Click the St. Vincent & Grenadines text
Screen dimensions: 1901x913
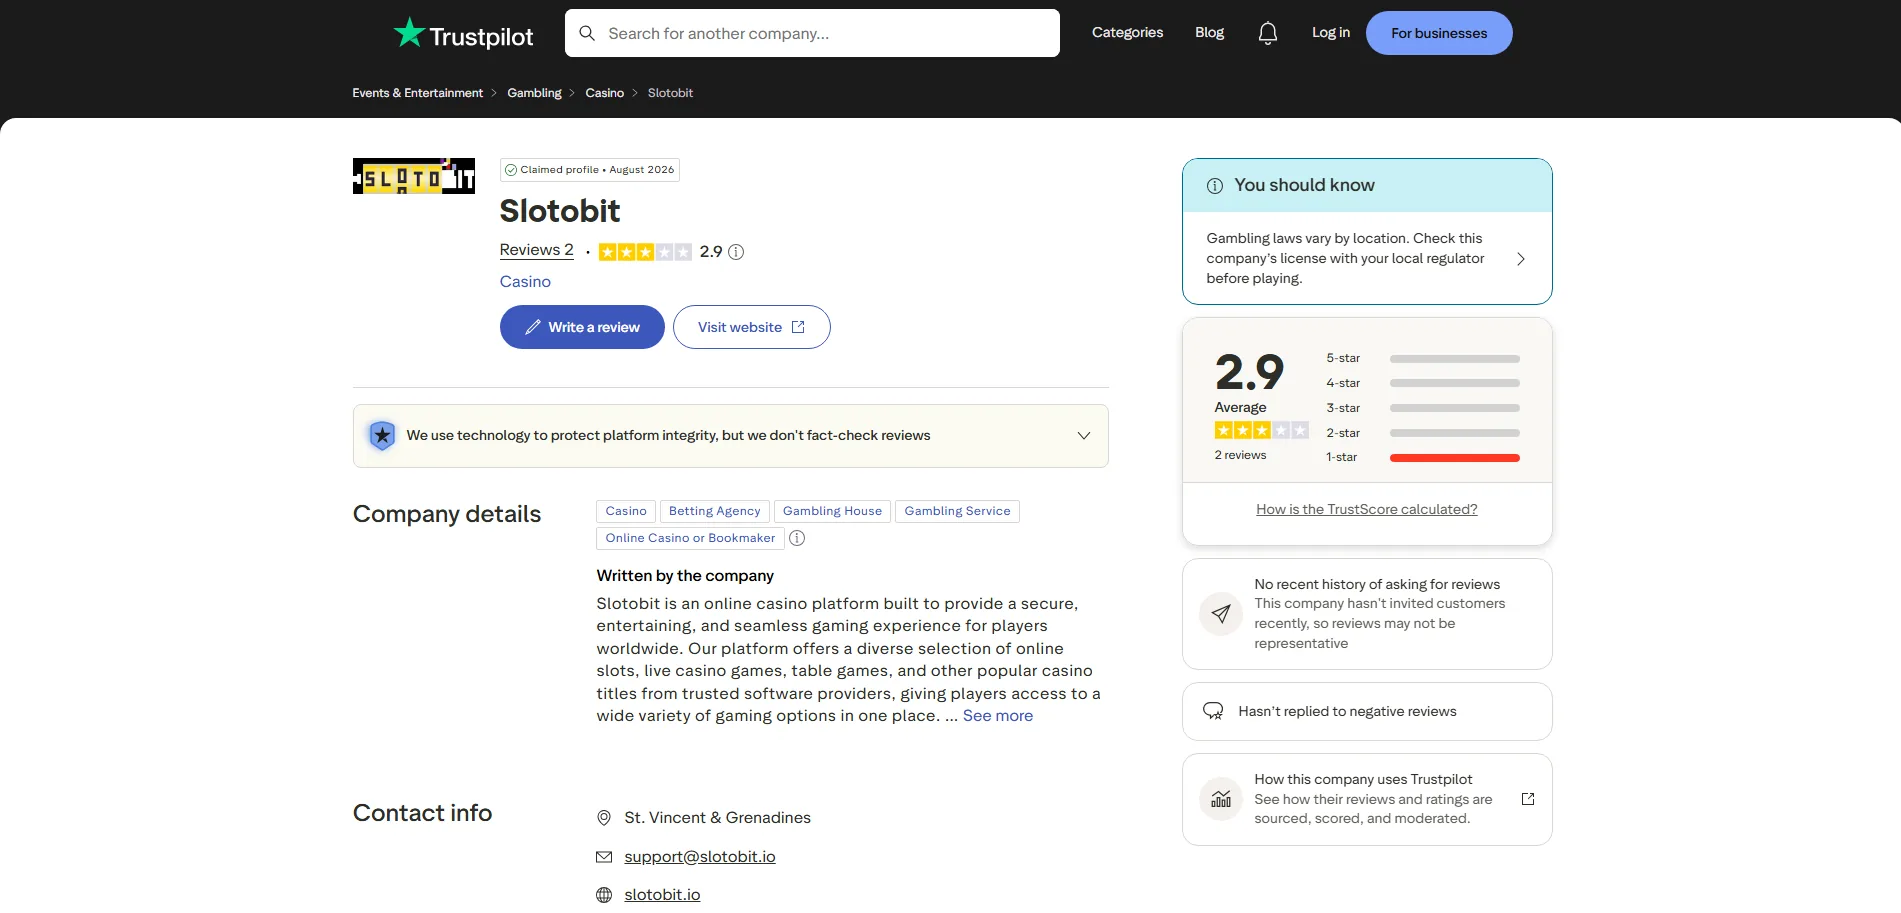tap(717, 818)
